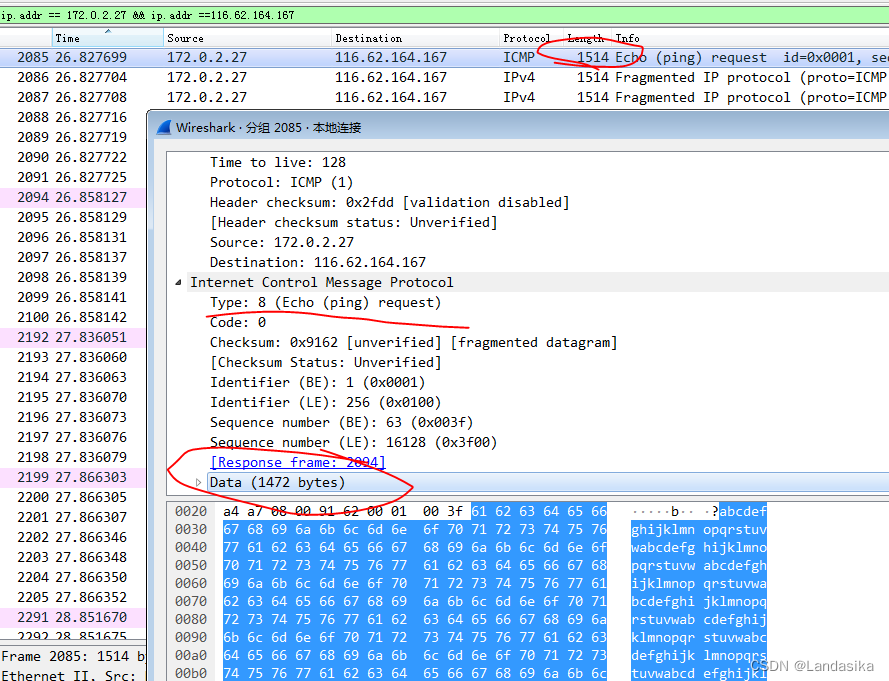Screen dimensions: 889x681
Task: Collapse the Internet Control Message Protocol tree
Action: [x=179, y=282]
